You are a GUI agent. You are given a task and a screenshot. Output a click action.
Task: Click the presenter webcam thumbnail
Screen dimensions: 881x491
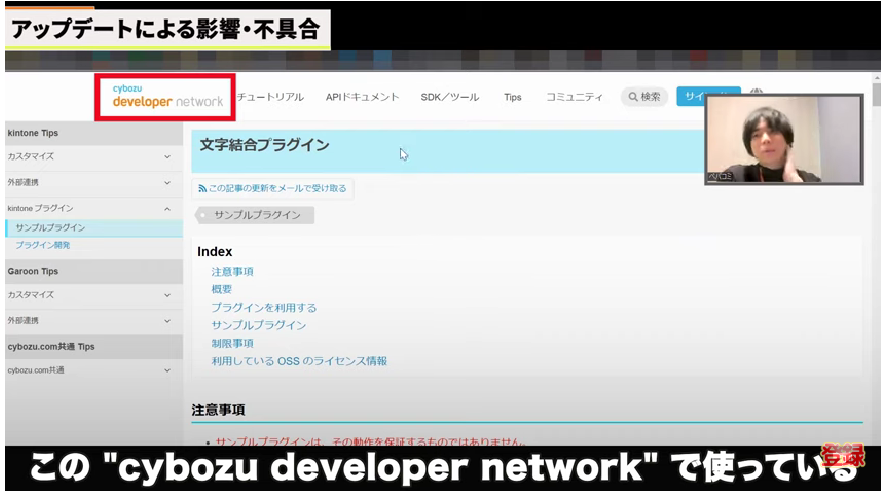pyautogui.click(x=783, y=139)
